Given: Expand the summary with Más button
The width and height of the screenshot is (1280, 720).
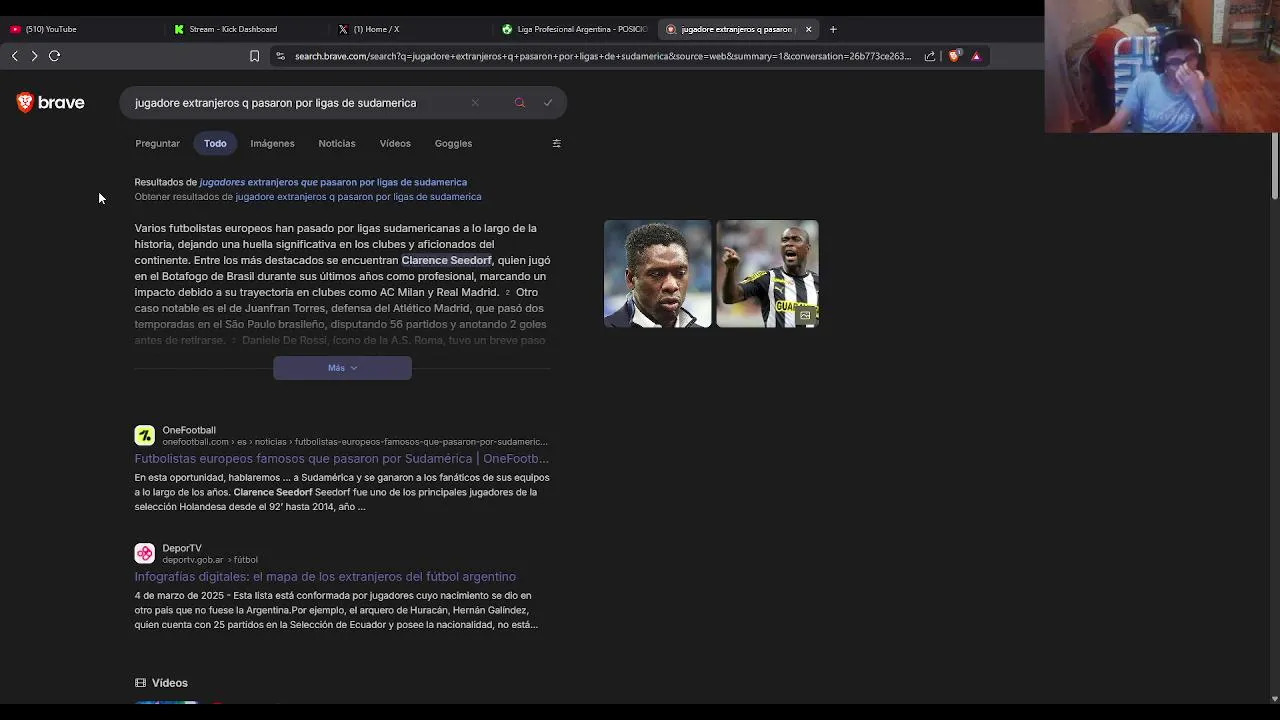Looking at the screenshot, I should pyautogui.click(x=342, y=368).
